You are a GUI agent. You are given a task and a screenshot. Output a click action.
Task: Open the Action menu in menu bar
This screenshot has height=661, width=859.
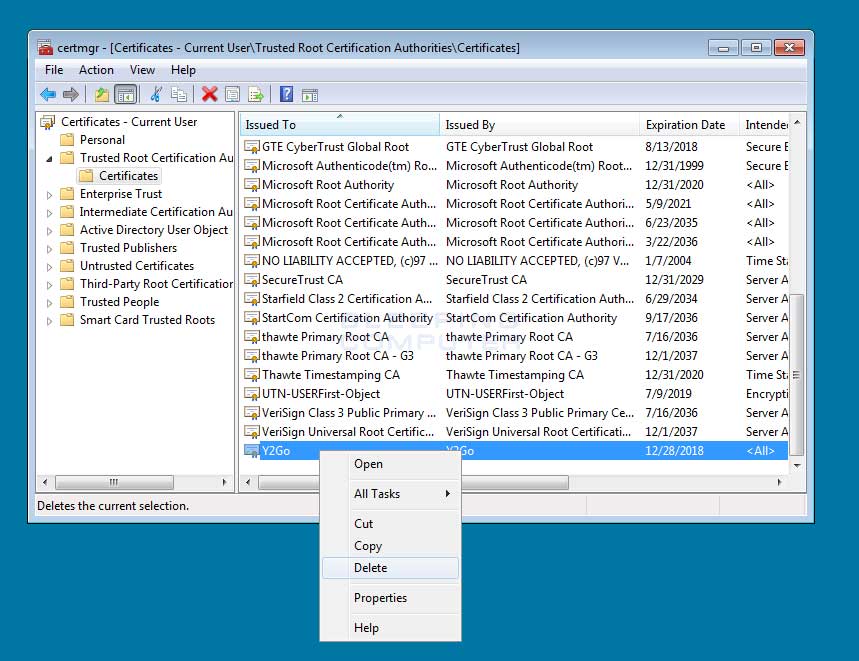click(x=96, y=70)
